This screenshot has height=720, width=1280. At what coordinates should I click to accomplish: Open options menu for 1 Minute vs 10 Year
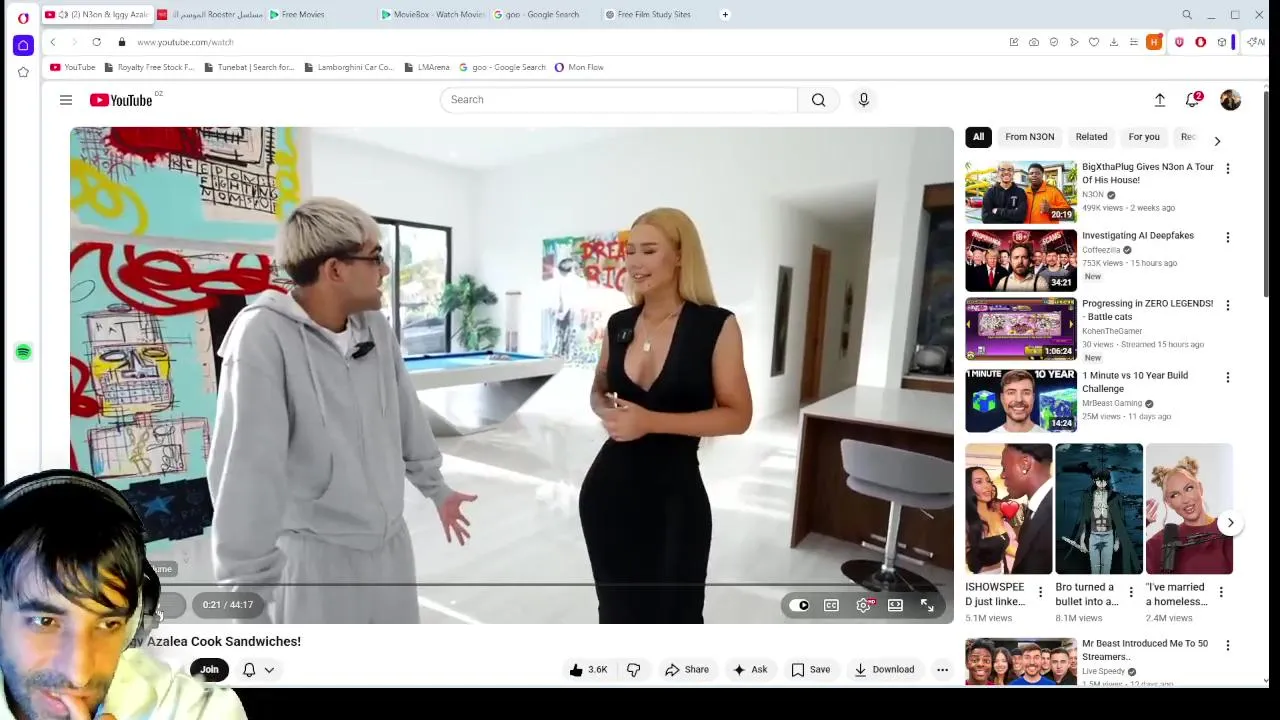tap(1228, 377)
